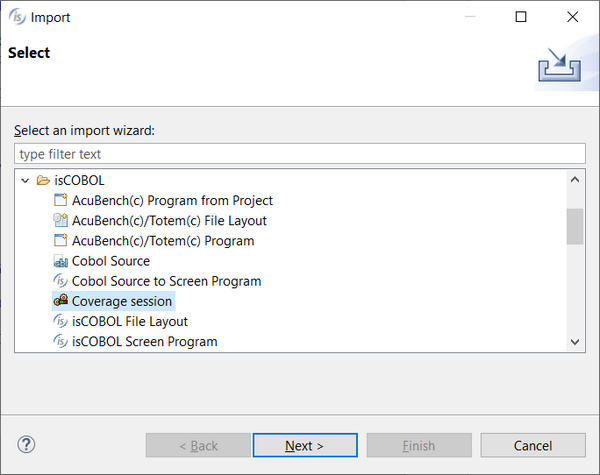Click the Cobol Source icon
The image size is (600, 475).
pos(60,261)
